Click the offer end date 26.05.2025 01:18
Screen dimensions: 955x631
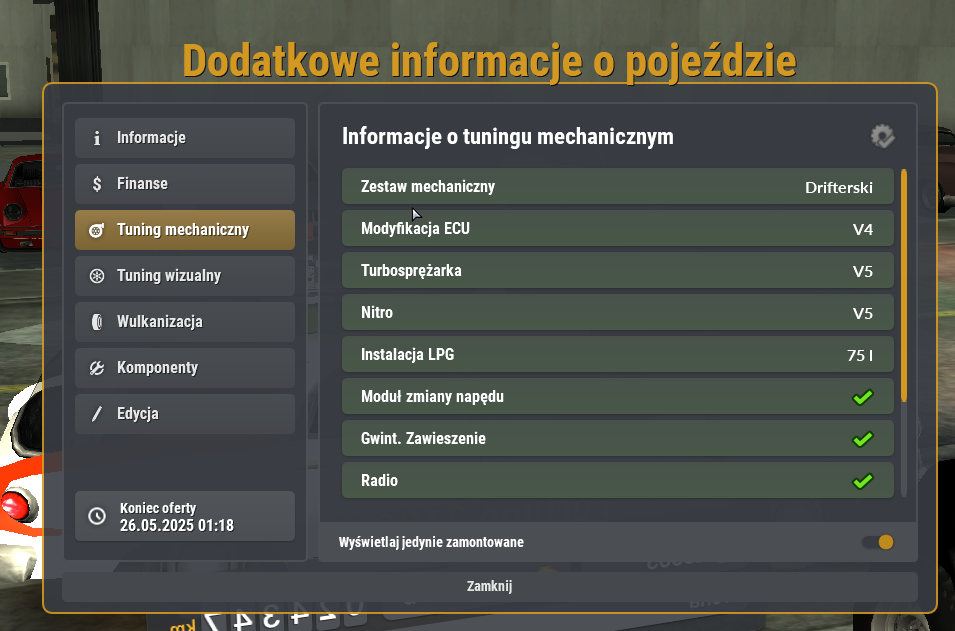[177, 526]
